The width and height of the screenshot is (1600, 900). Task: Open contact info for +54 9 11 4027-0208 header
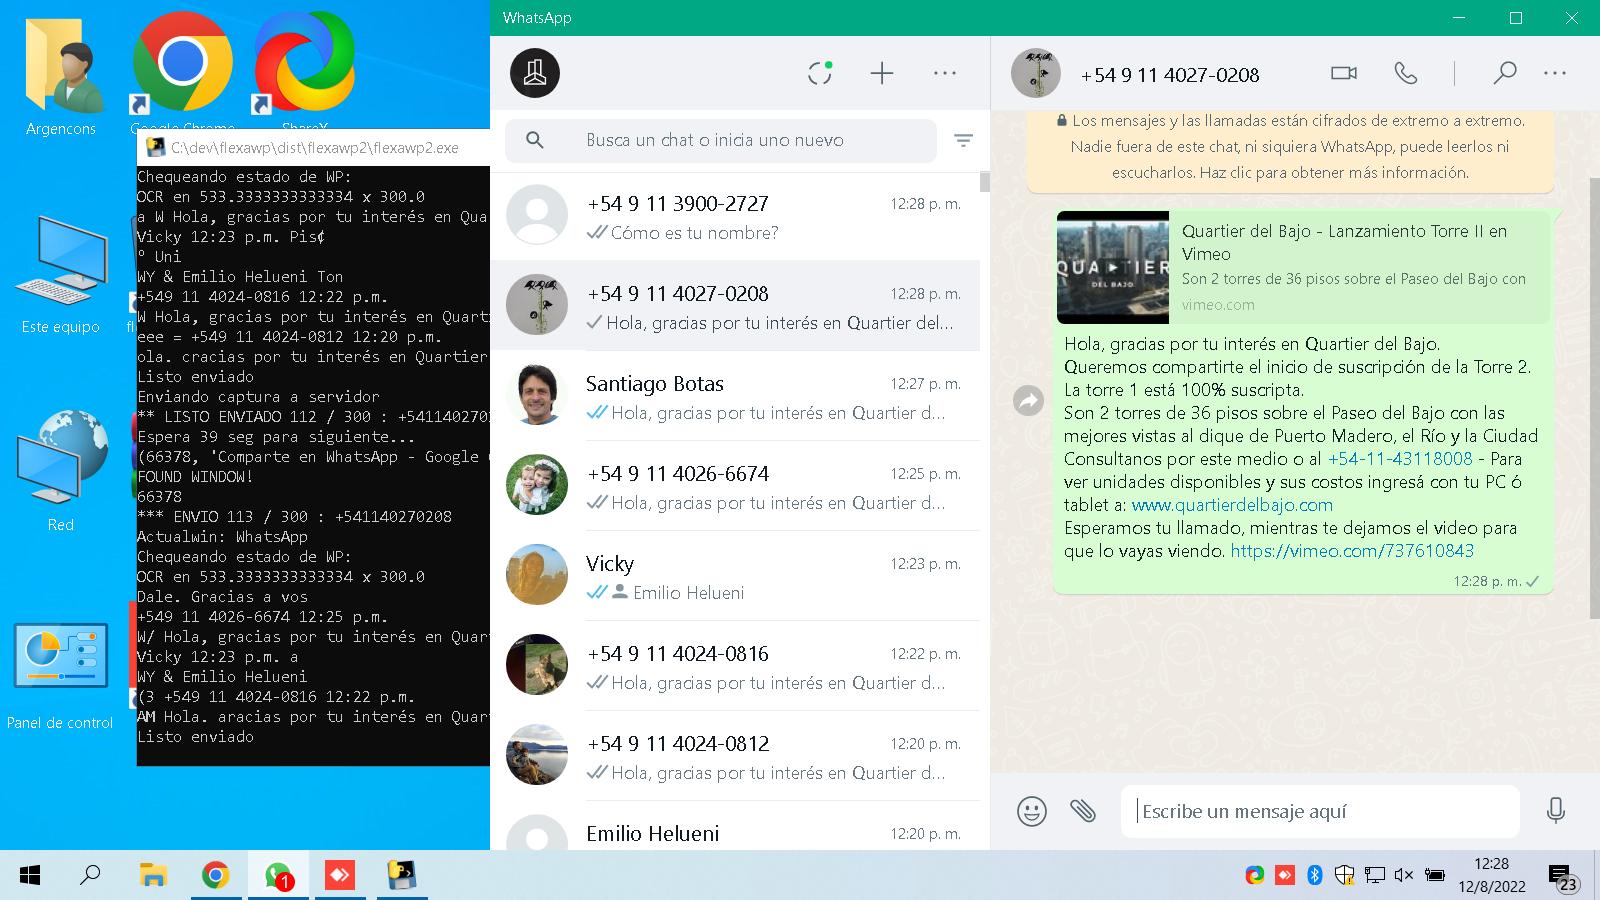click(x=1170, y=75)
